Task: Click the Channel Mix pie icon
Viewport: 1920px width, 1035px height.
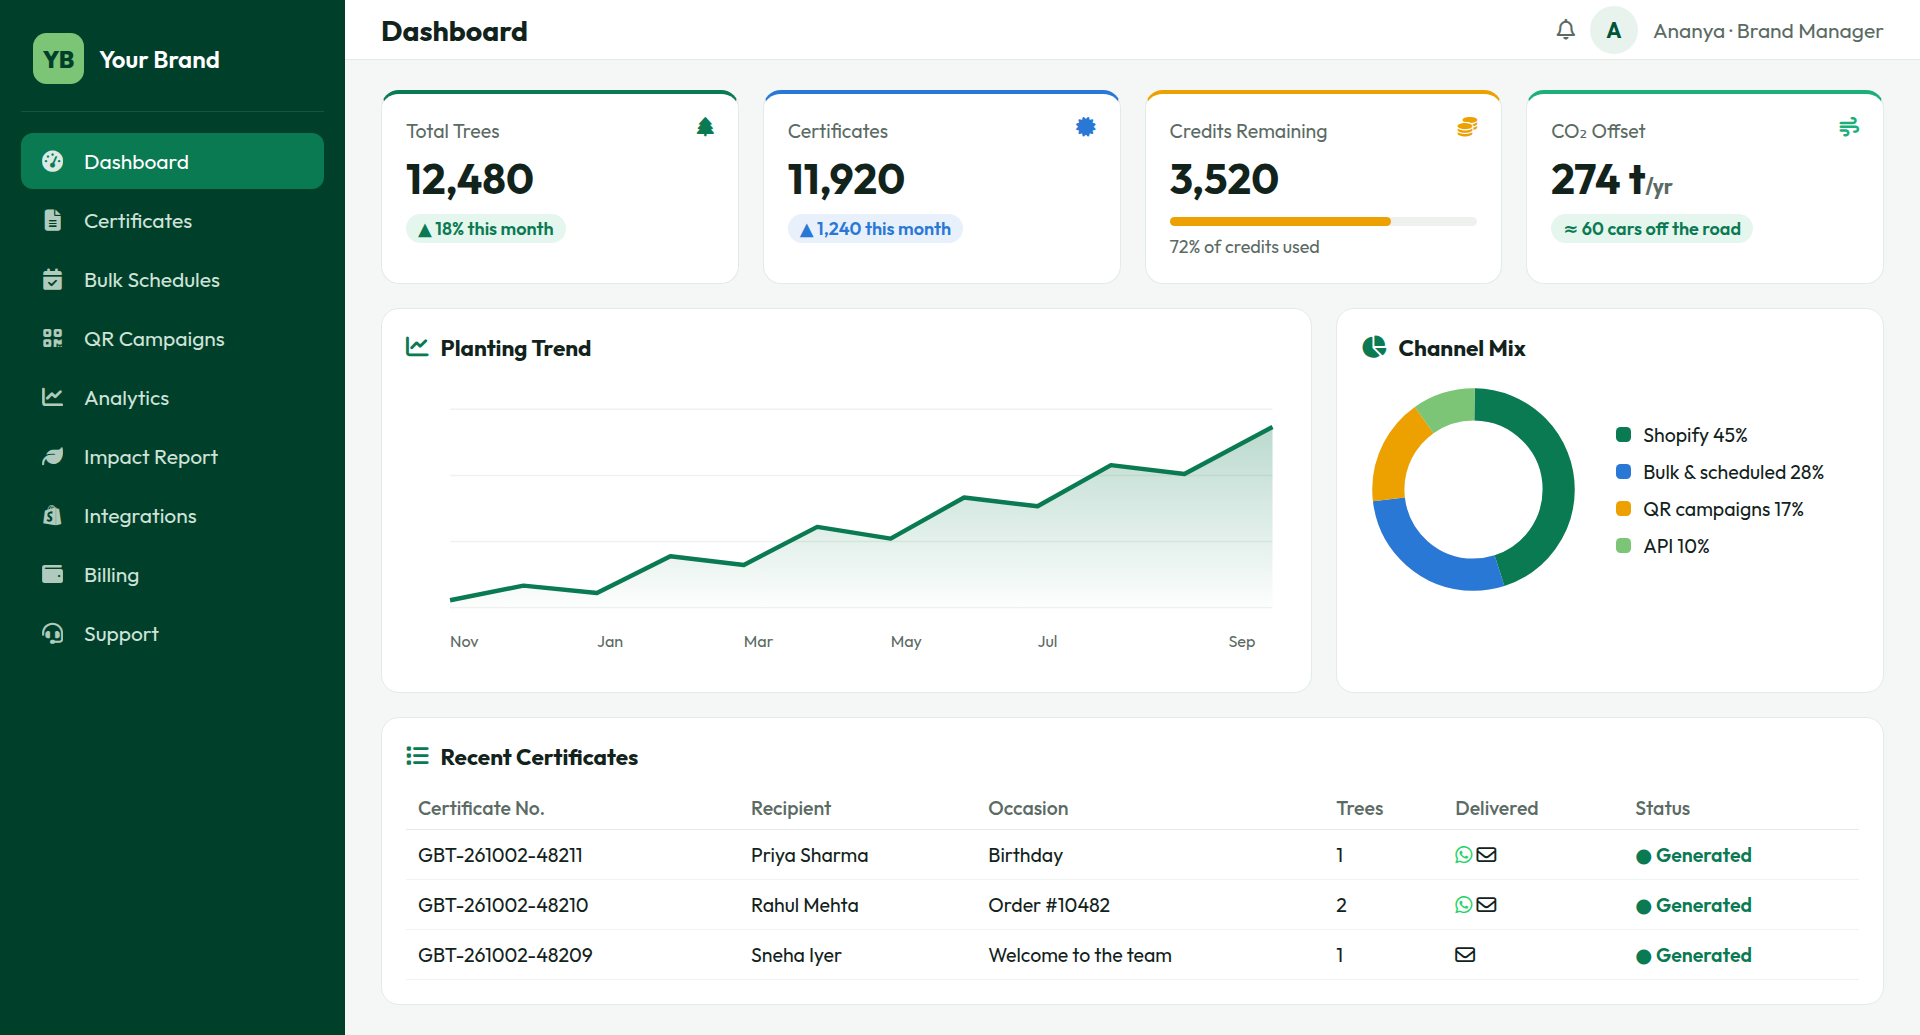Action: pyautogui.click(x=1374, y=347)
